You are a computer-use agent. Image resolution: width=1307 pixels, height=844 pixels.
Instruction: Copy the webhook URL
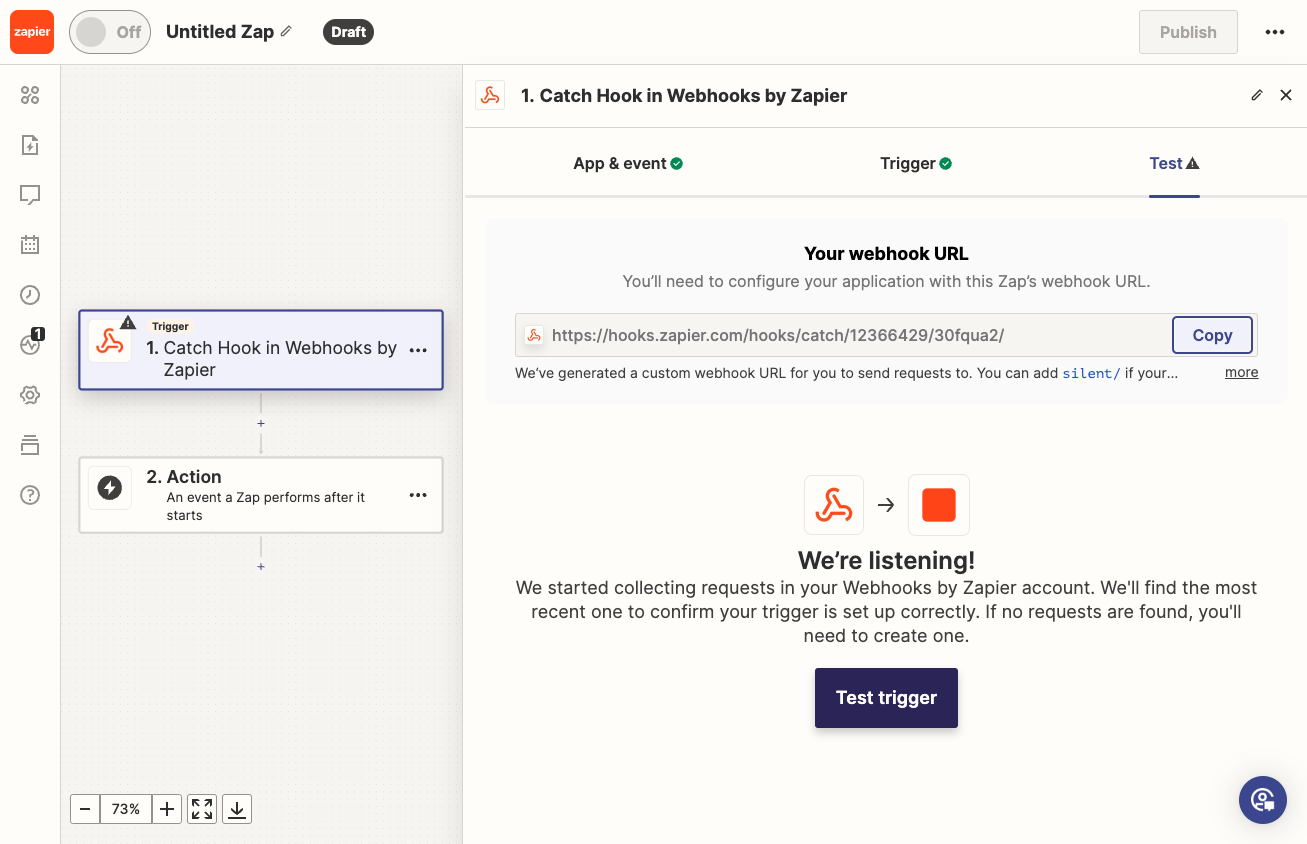point(1212,335)
